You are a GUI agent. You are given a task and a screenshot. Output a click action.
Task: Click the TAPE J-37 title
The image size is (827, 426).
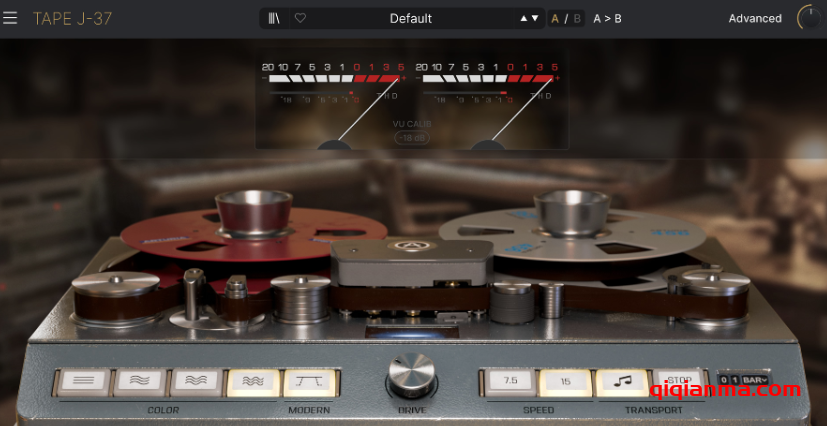click(x=73, y=18)
